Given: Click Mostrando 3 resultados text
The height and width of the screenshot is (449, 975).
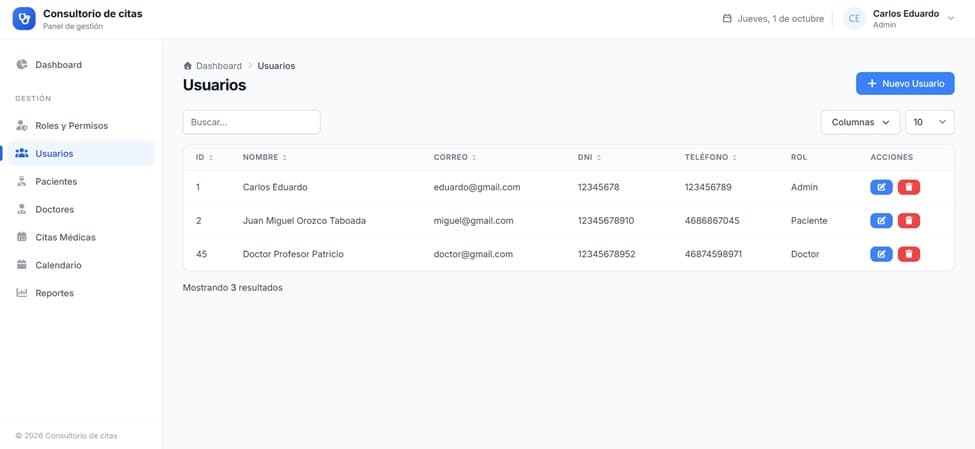Looking at the screenshot, I should pyautogui.click(x=233, y=288).
